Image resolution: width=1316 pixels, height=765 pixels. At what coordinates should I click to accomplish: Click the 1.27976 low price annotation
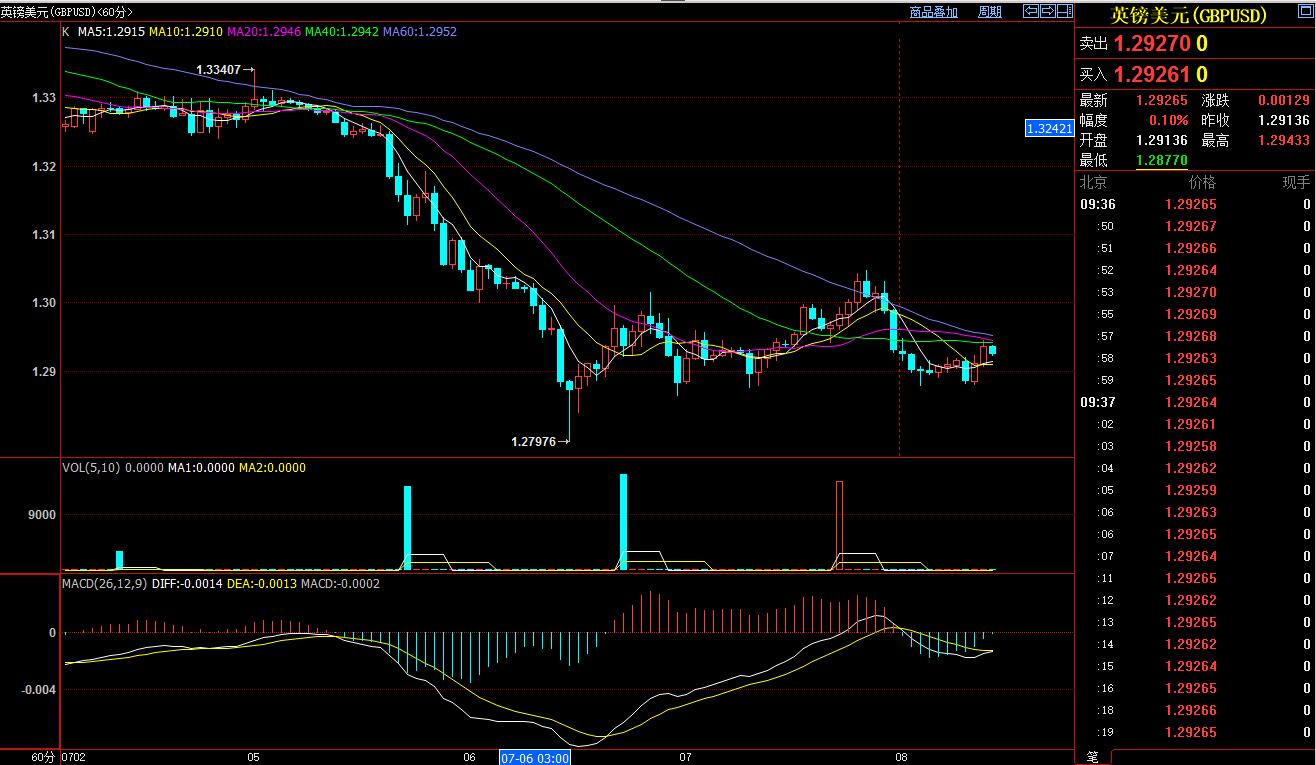pyautogui.click(x=535, y=441)
